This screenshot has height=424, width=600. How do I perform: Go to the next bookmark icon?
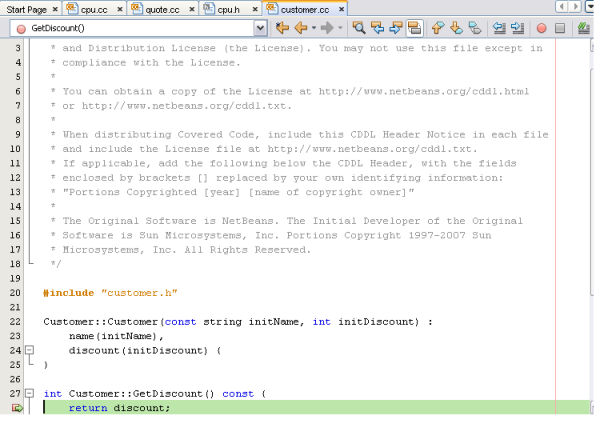(x=456, y=28)
